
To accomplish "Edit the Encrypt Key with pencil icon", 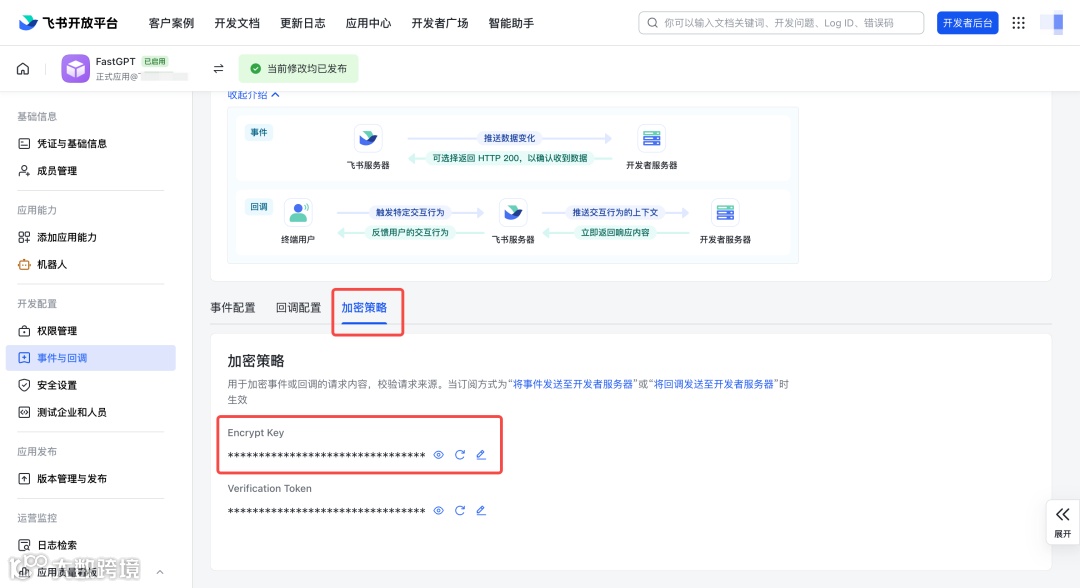I will click(481, 455).
